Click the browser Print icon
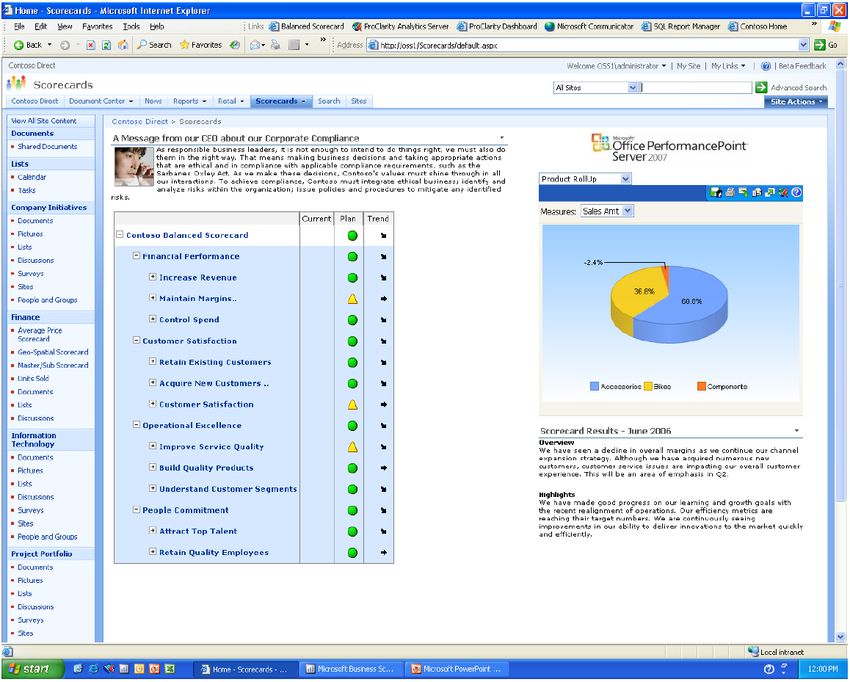This screenshot has width=850, height=682. tap(276, 46)
